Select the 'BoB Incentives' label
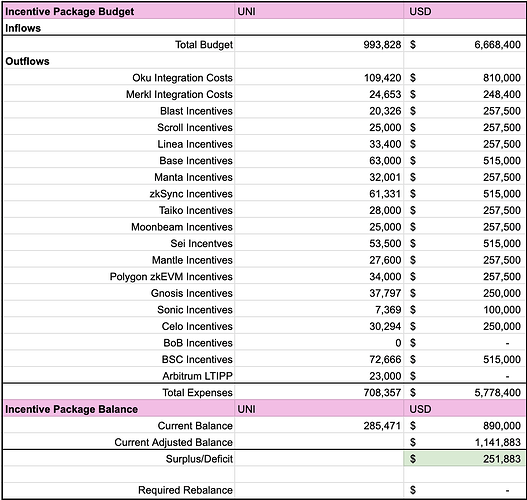The image size is (527, 500). coord(198,343)
